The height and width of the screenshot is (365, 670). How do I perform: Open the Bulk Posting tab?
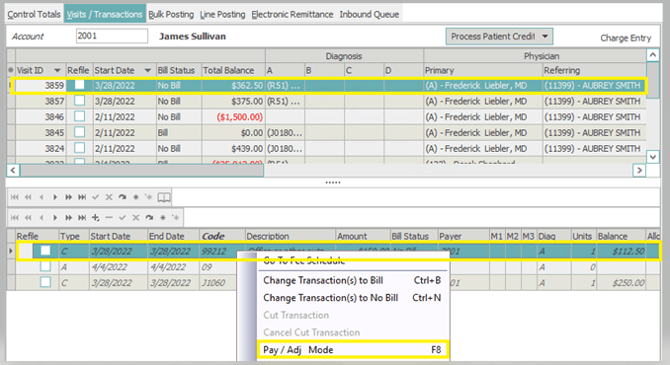pyautogui.click(x=171, y=14)
